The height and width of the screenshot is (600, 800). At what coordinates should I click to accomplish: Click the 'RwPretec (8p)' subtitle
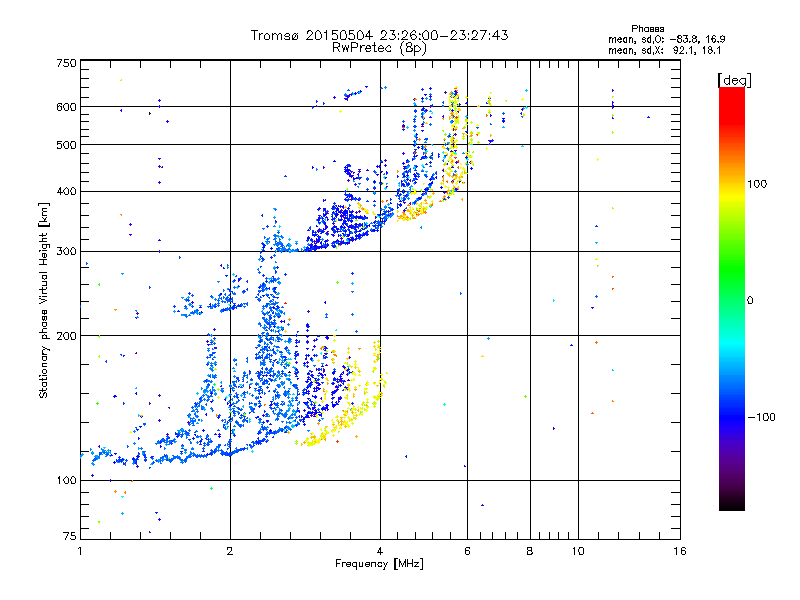[x=379, y=48]
